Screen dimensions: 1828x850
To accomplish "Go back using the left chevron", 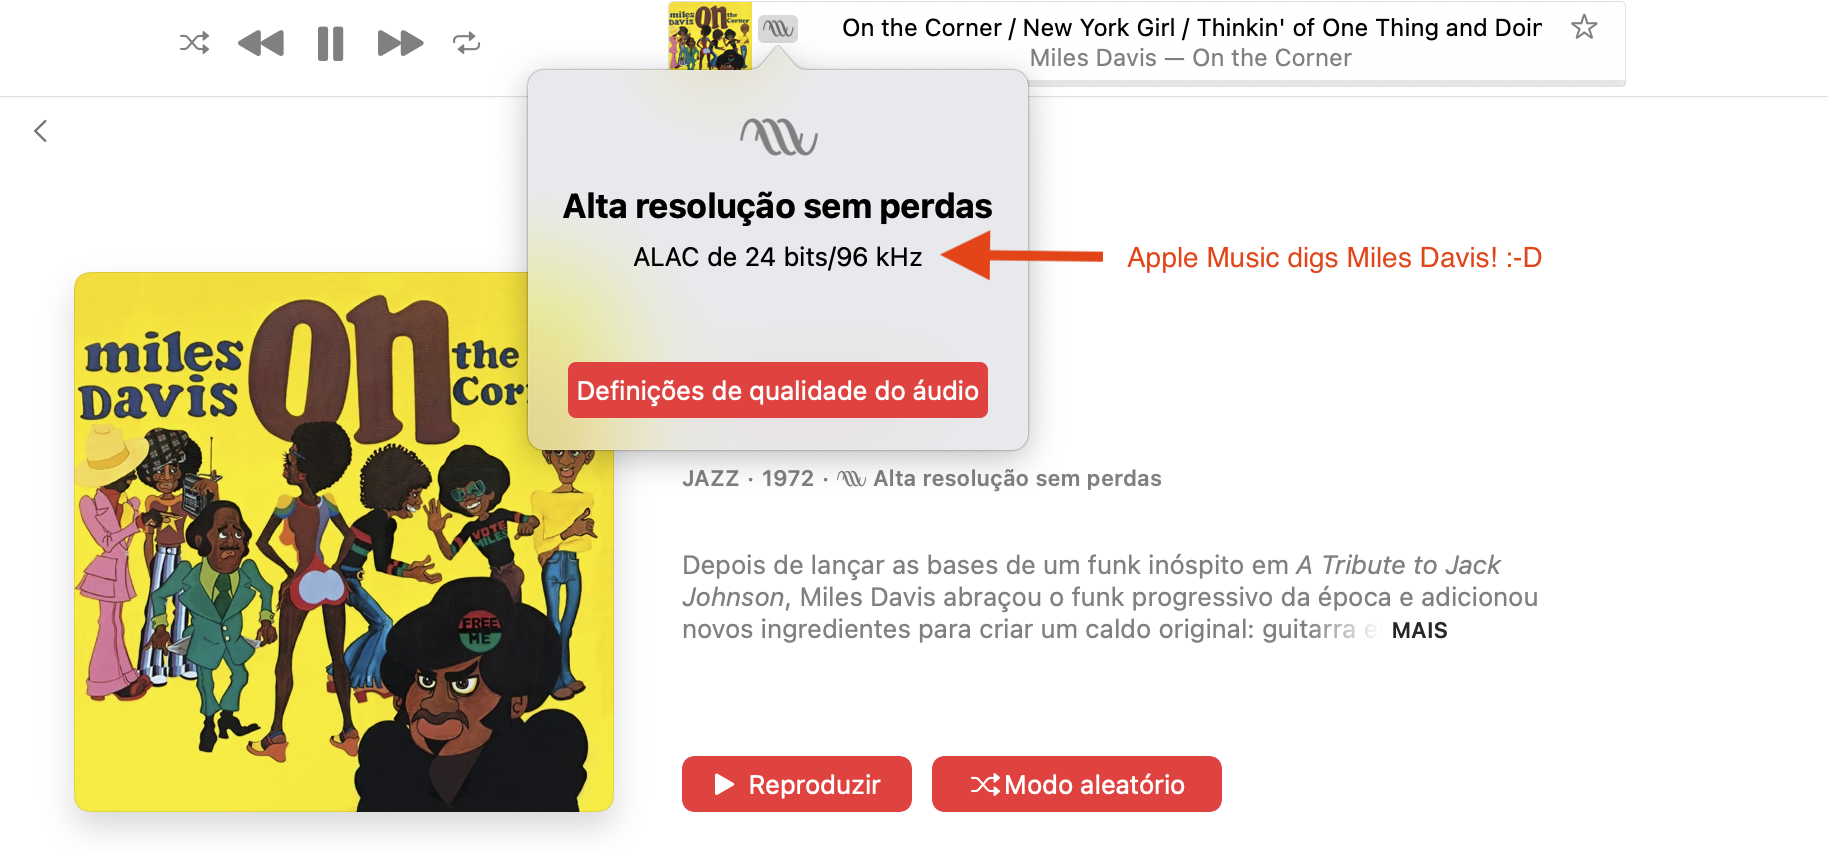I will coord(40,131).
